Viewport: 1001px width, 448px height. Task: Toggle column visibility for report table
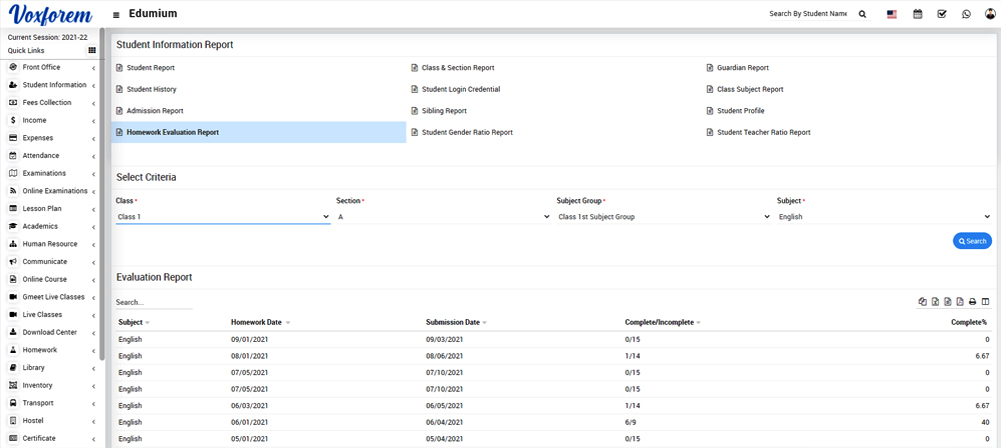tap(985, 302)
